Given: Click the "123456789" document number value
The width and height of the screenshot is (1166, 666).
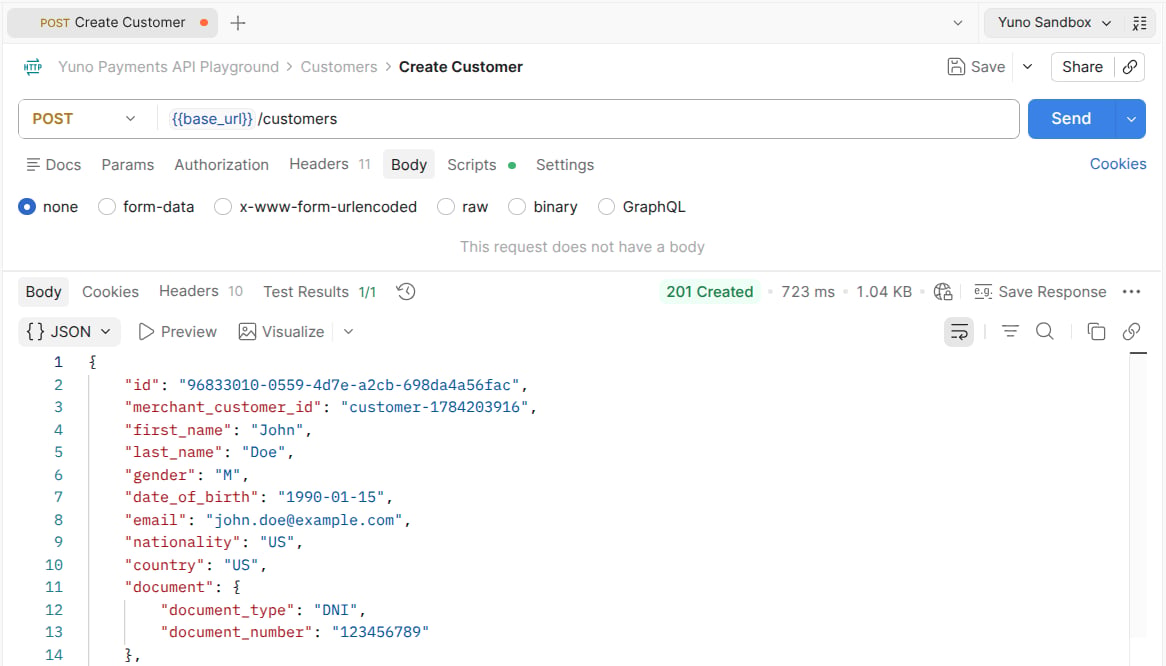Looking at the screenshot, I should click(x=380, y=633).
